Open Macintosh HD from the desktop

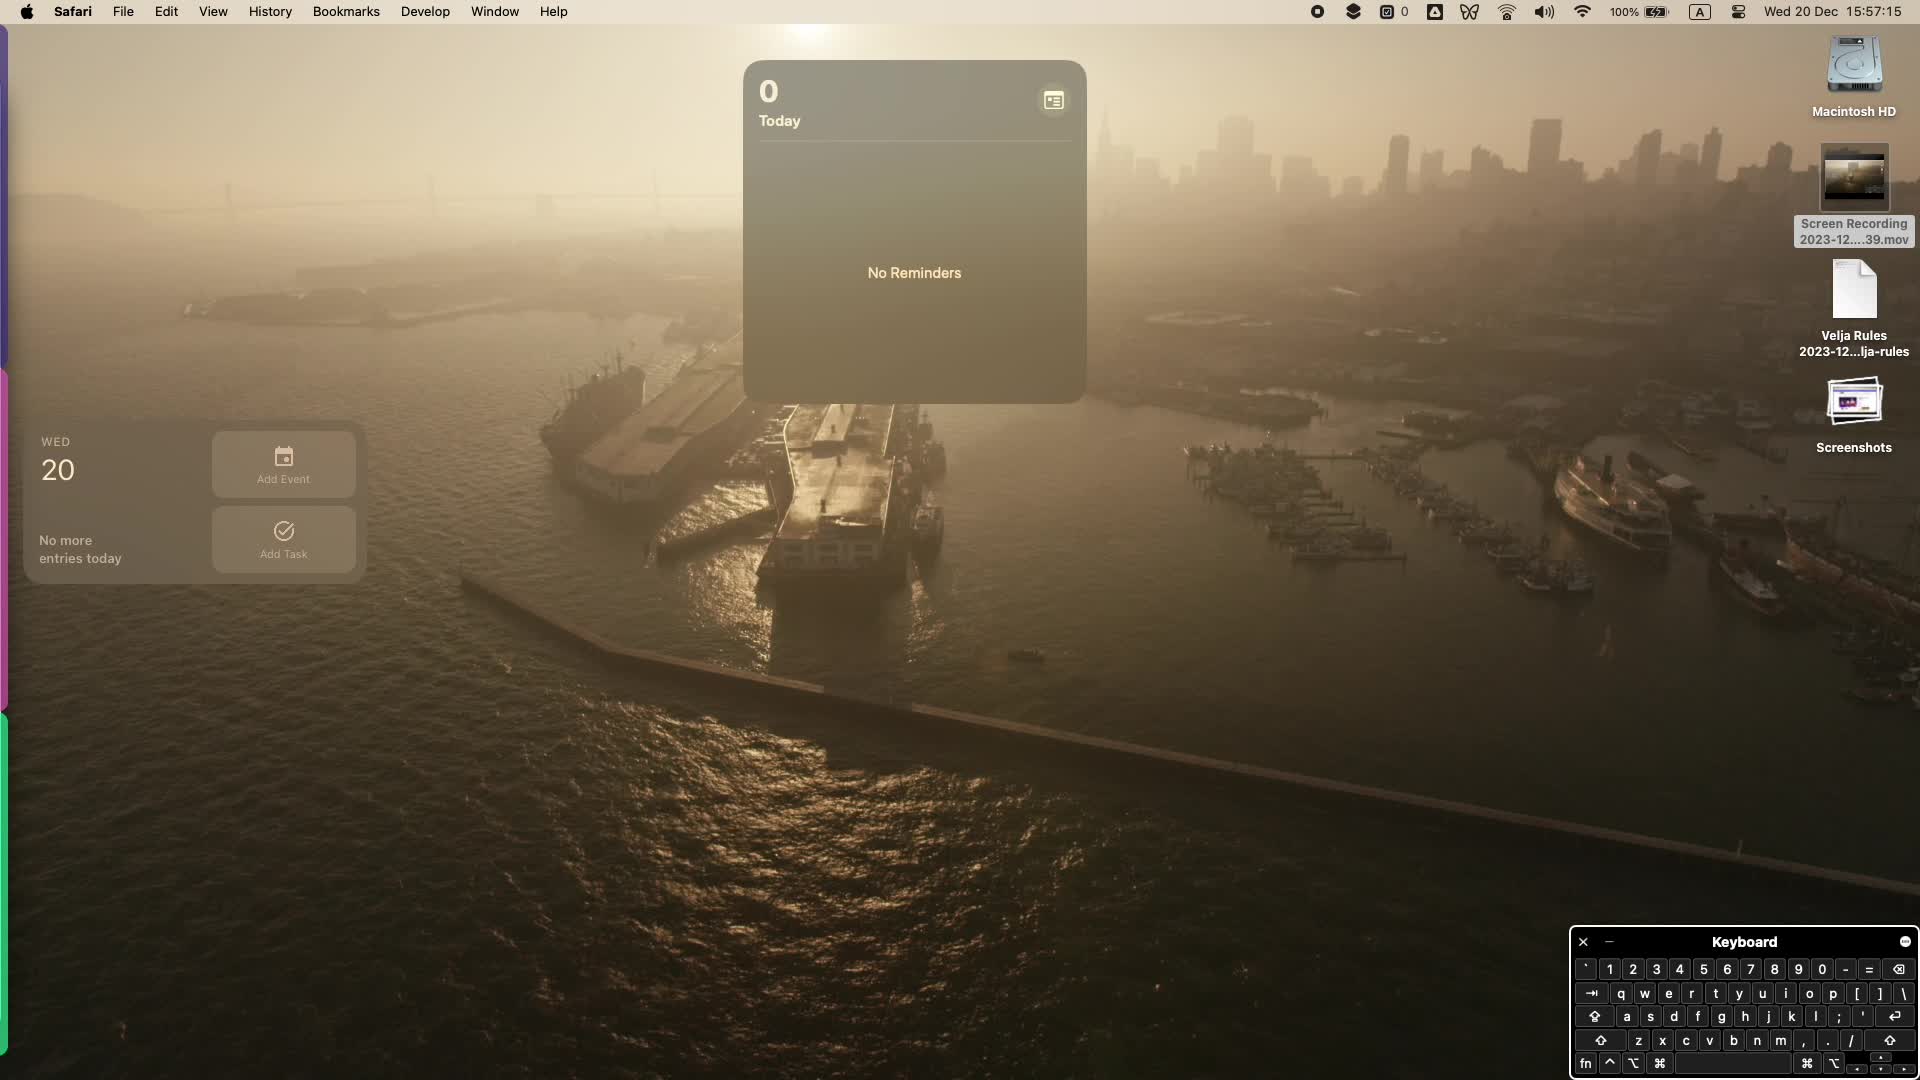1853,65
